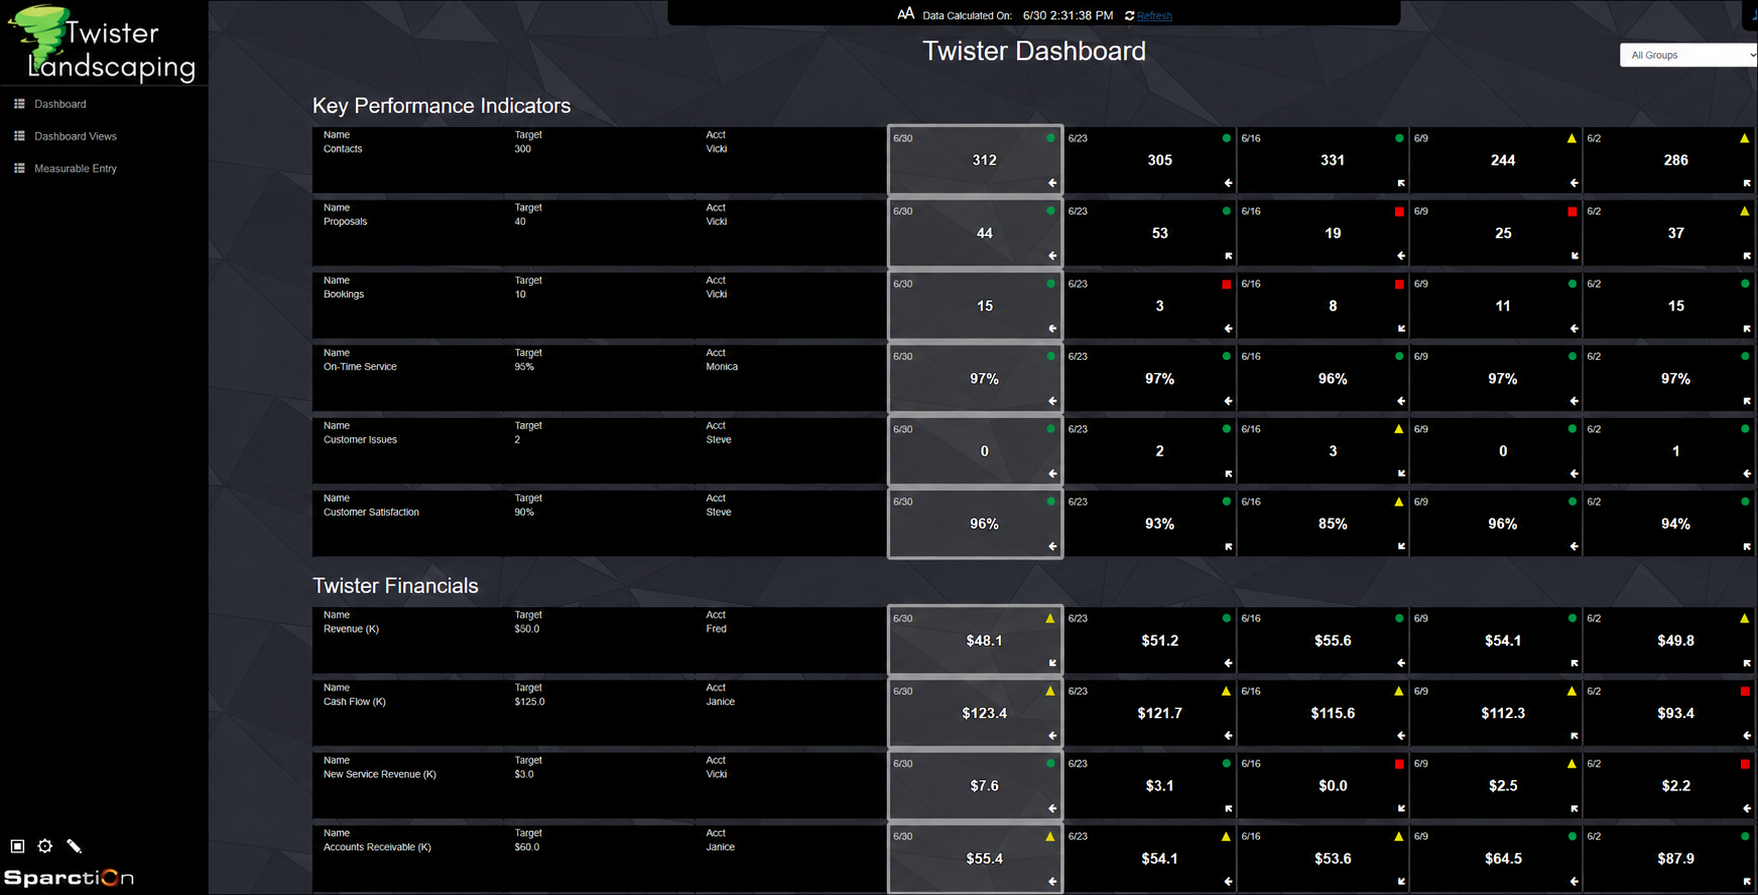Click the trend arrow in Bookings 6/30 cell
The image size is (1758, 895).
tap(1052, 328)
